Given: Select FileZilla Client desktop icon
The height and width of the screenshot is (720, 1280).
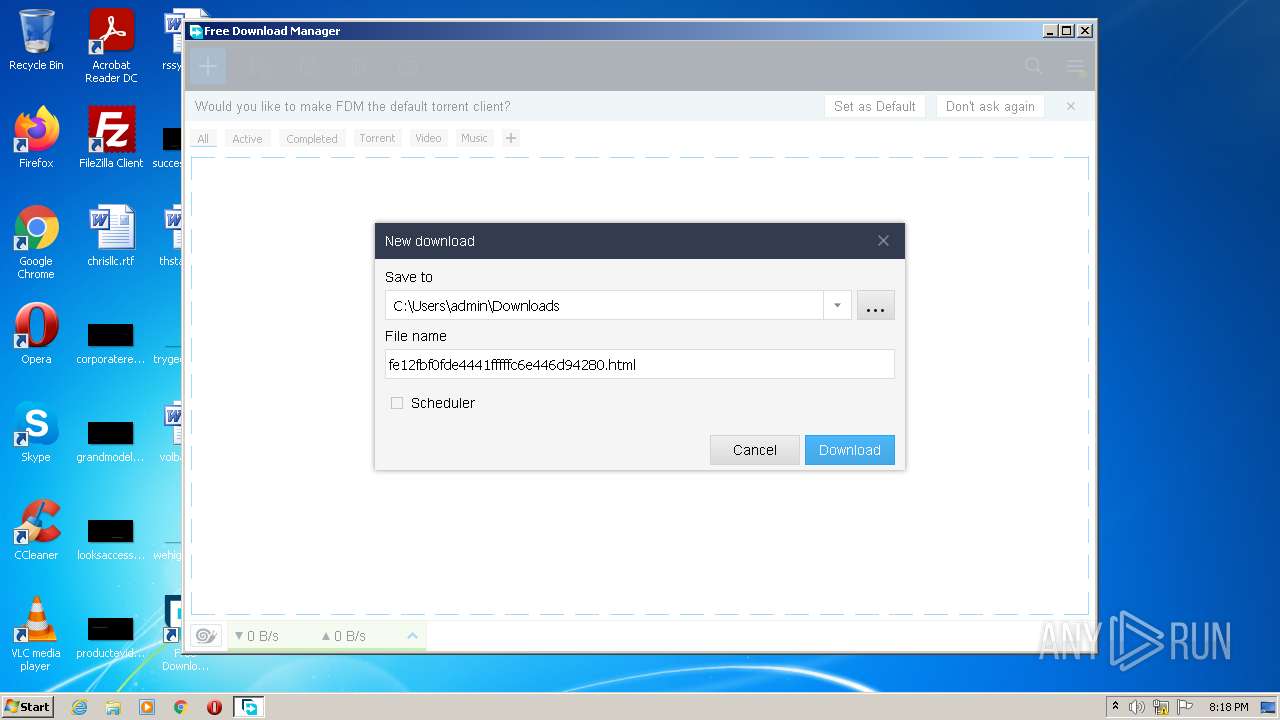Looking at the screenshot, I should [x=111, y=137].
